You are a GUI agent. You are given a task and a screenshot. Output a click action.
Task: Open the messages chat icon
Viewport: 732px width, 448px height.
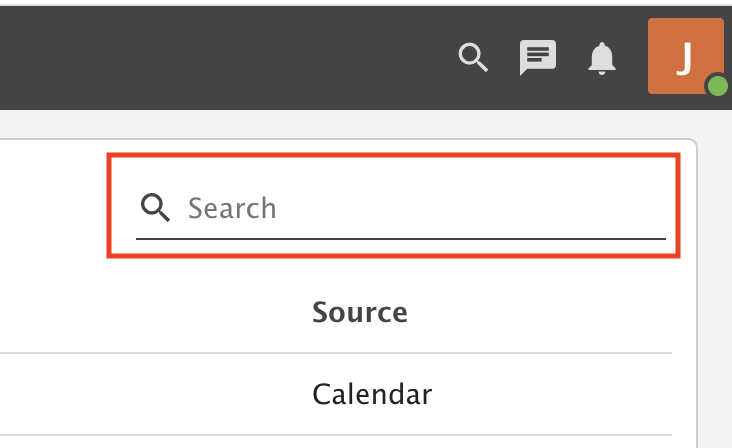click(x=538, y=57)
